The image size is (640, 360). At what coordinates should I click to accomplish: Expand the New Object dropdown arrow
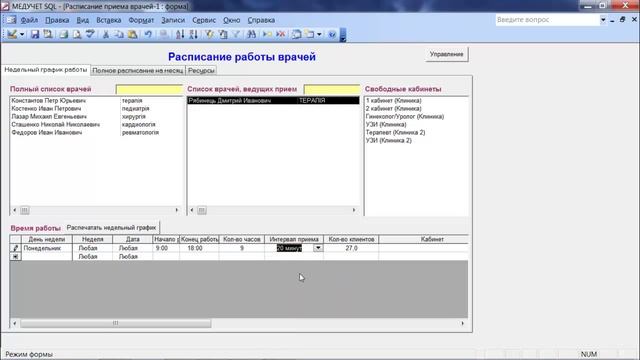(319, 35)
